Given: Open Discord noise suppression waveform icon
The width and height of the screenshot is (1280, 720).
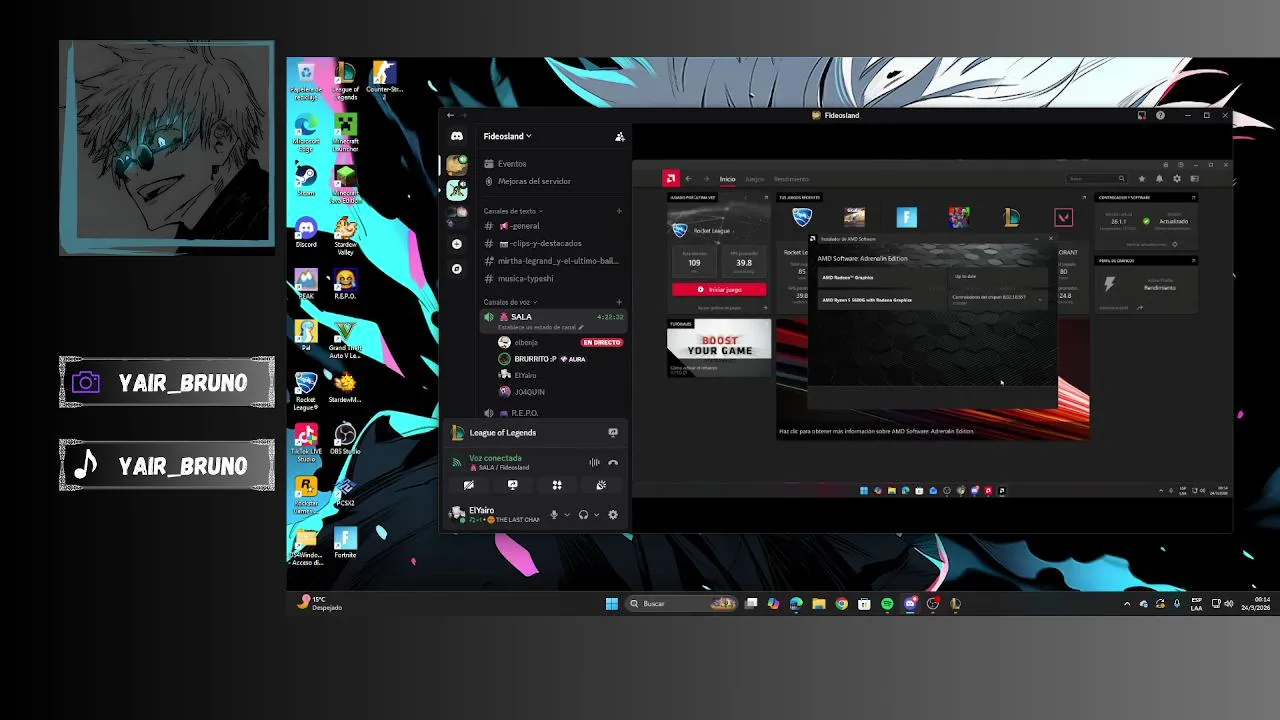Looking at the screenshot, I should tap(594, 462).
